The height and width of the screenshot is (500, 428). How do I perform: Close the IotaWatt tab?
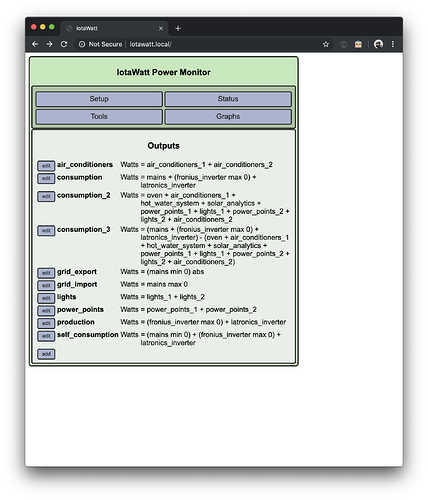point(161,28)
